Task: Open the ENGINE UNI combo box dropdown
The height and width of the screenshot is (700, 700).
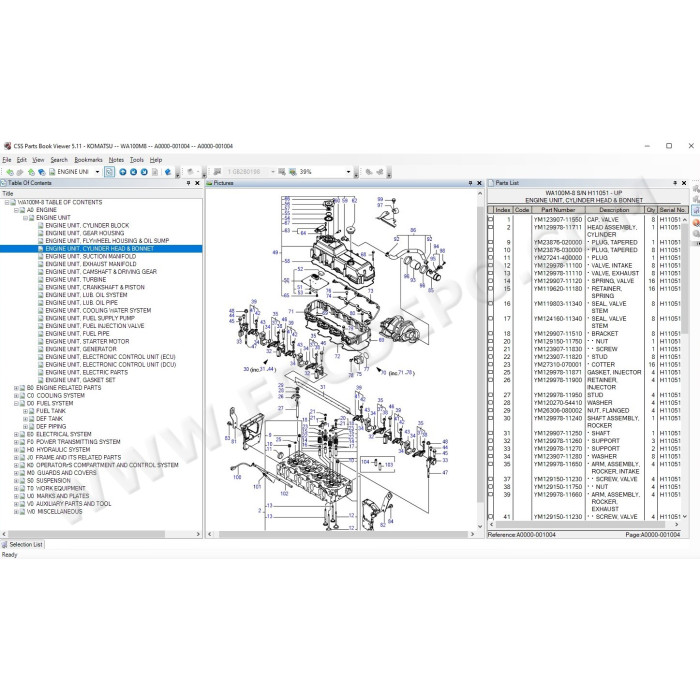Action: 97,172
